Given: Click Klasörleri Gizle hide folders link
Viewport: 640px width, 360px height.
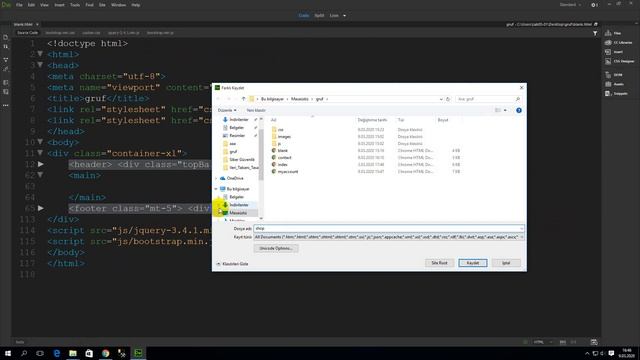Looking at the screenshot, I should (232, 264).
